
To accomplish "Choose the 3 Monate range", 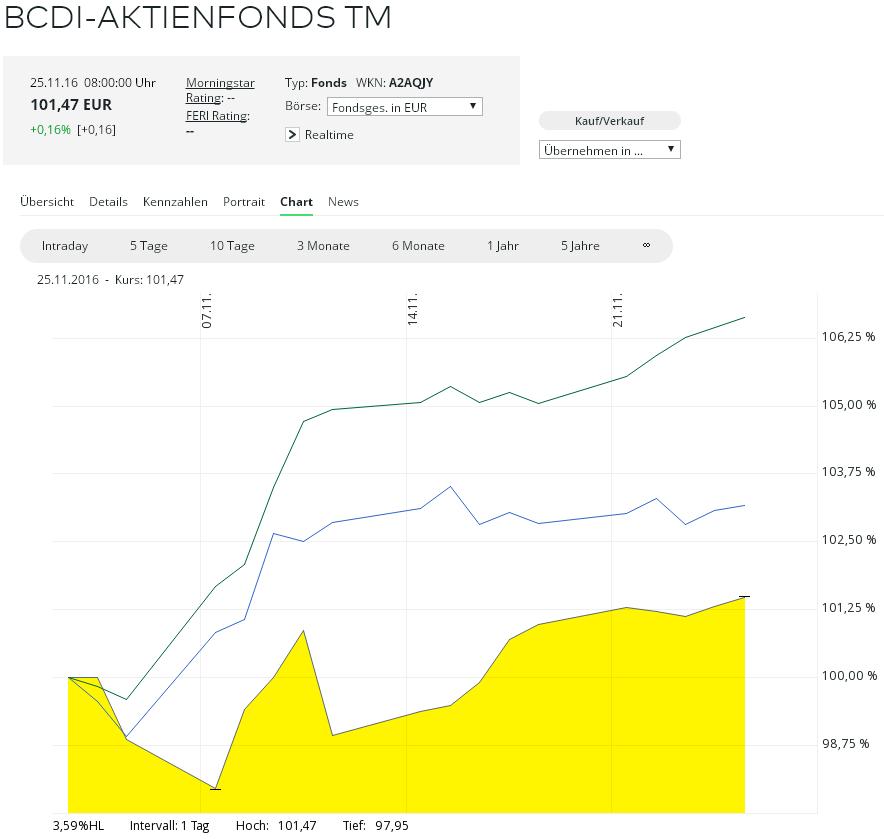I will [323, 246].
